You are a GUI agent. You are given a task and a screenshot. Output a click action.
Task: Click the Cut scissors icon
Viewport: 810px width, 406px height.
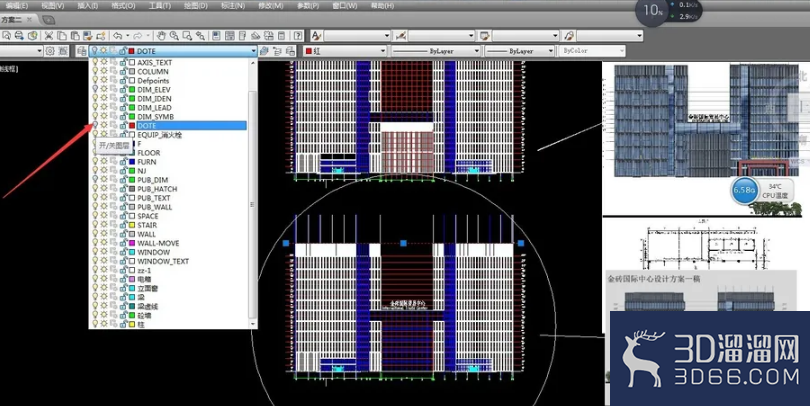(49, 36)
